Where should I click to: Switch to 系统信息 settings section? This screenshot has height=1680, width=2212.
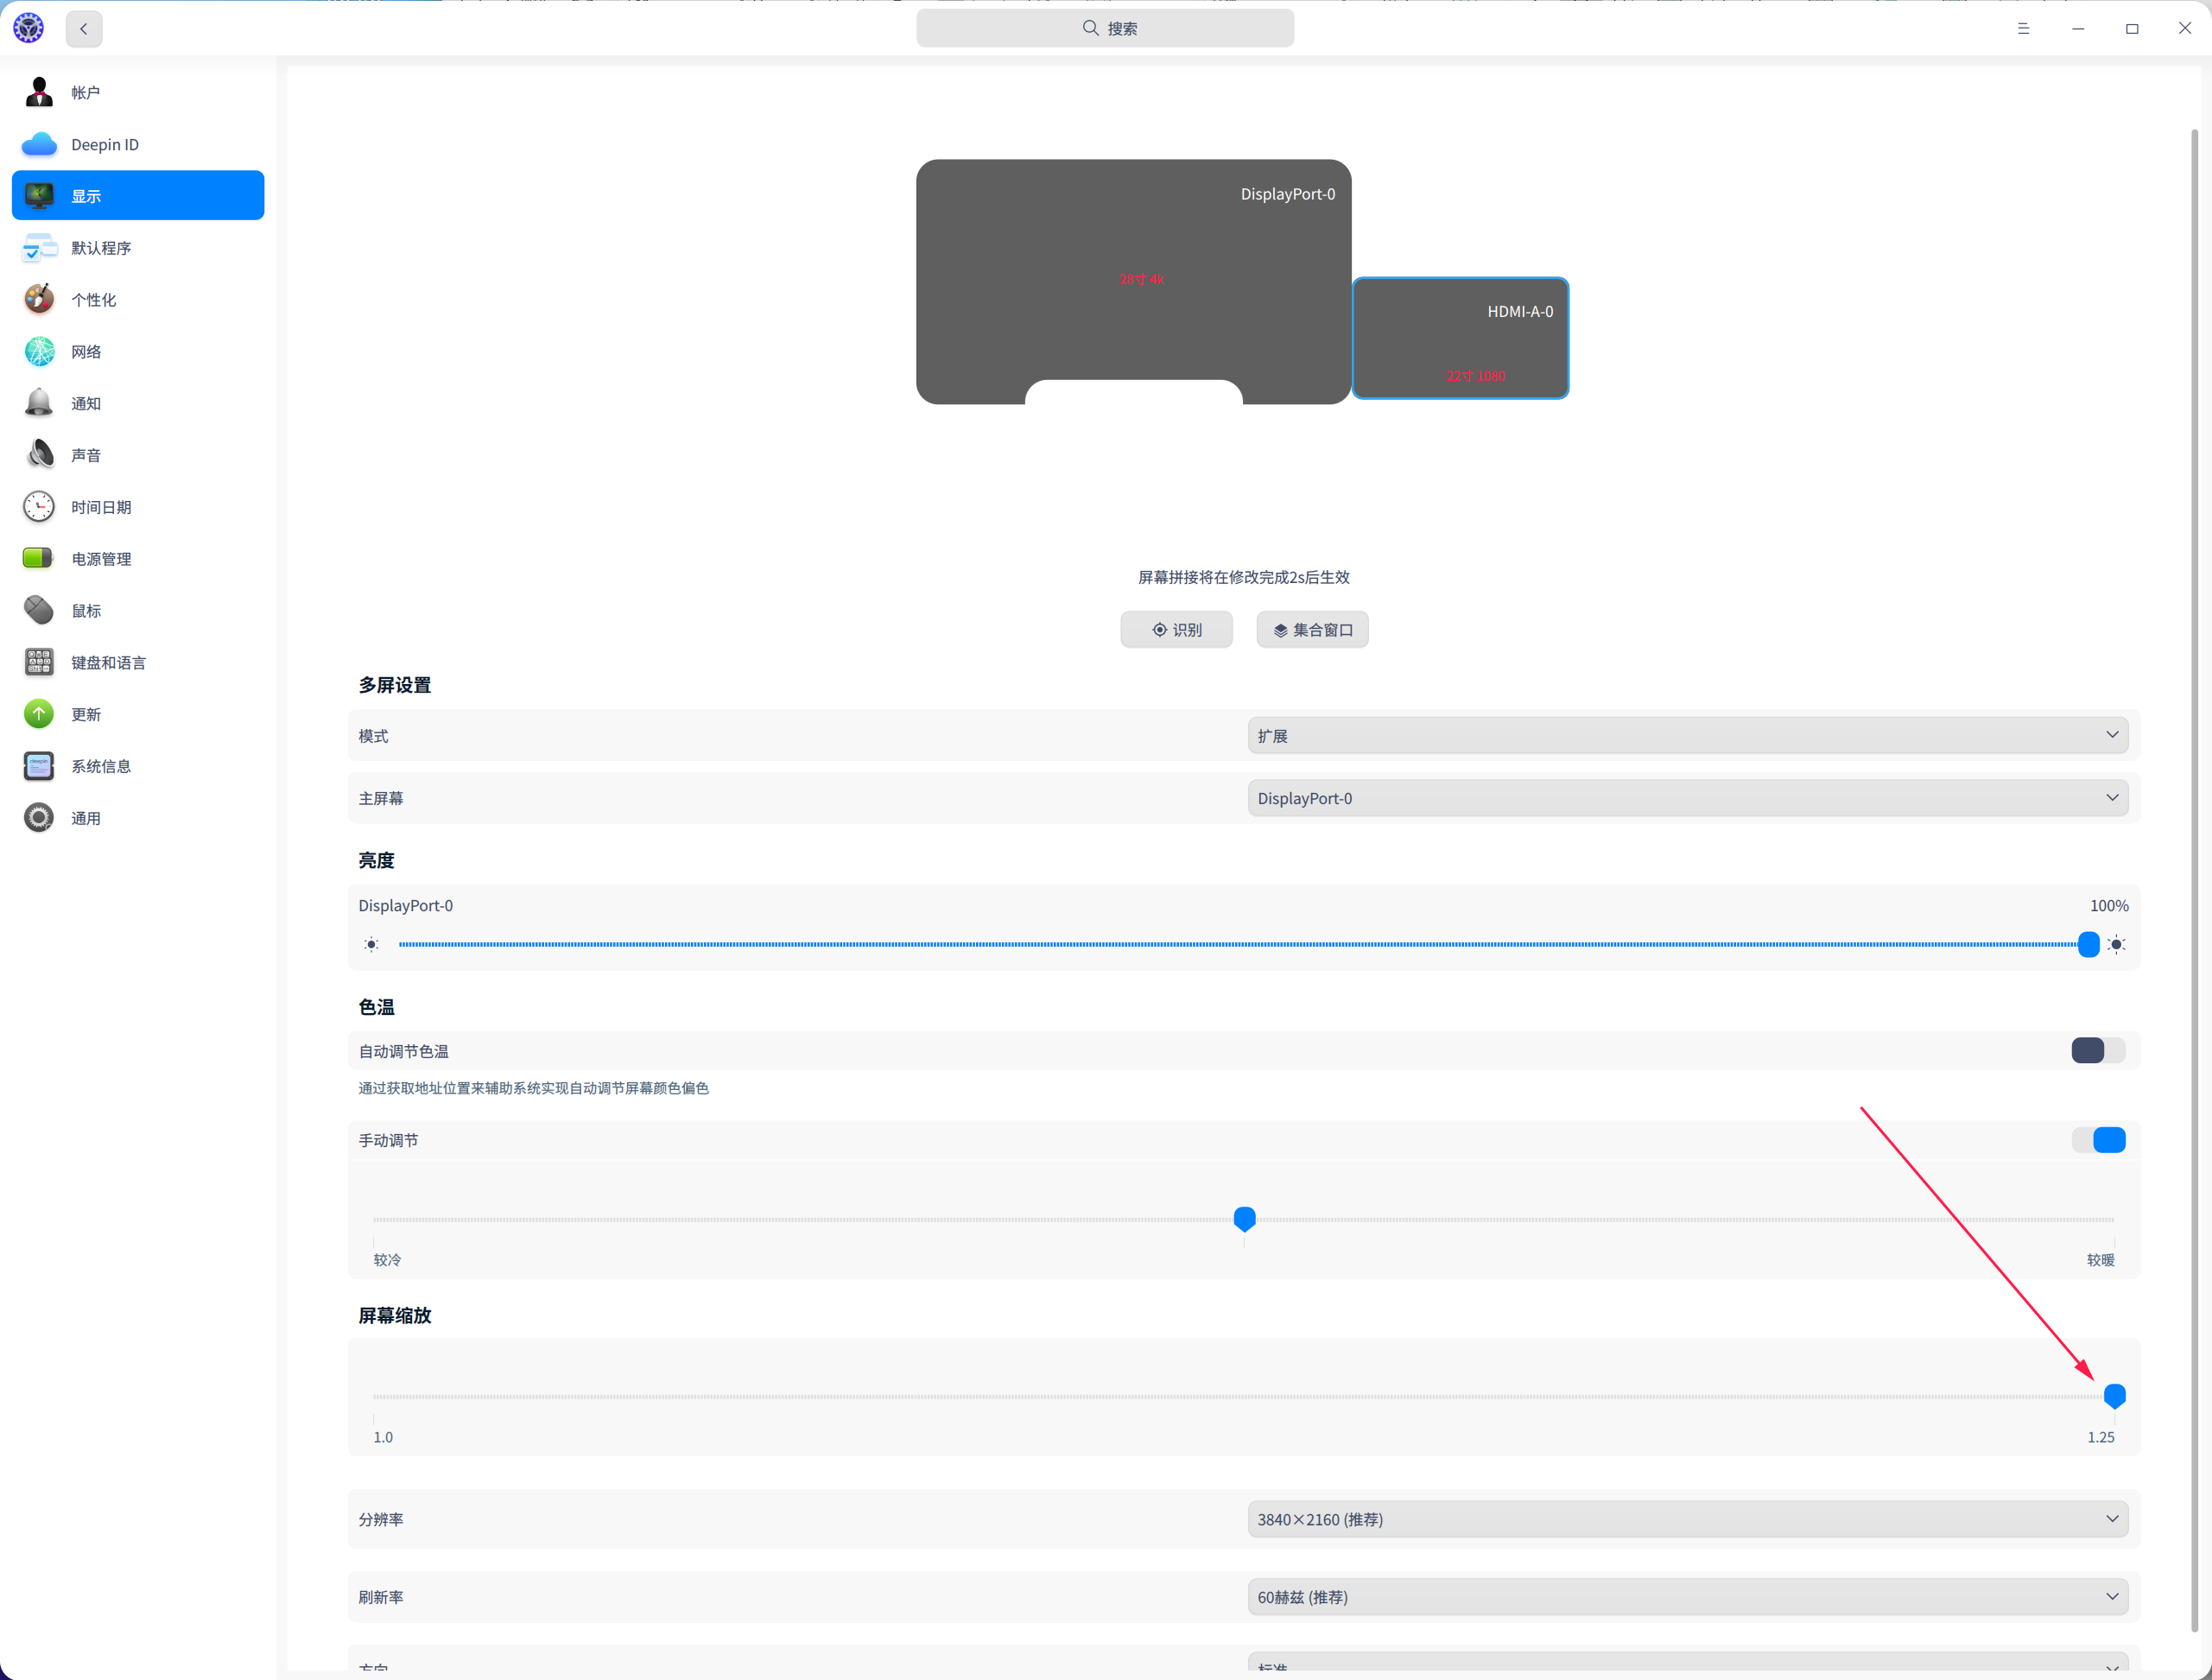pos(101,766)
